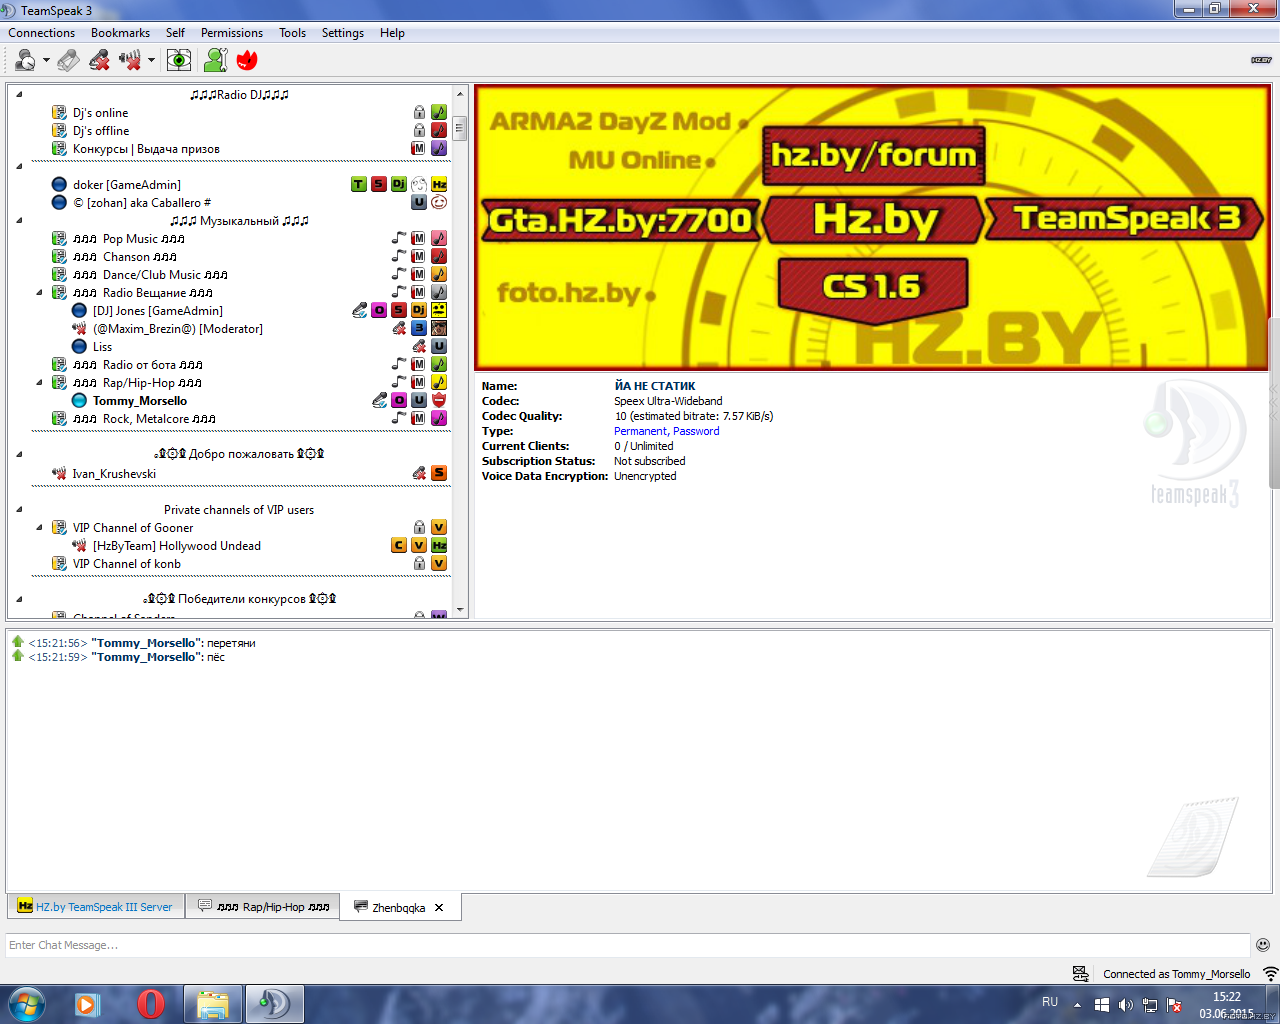Click green T badge on doker row
Image resolution: width=1280 pixels, height=1024 pixels.
(359, 184)
